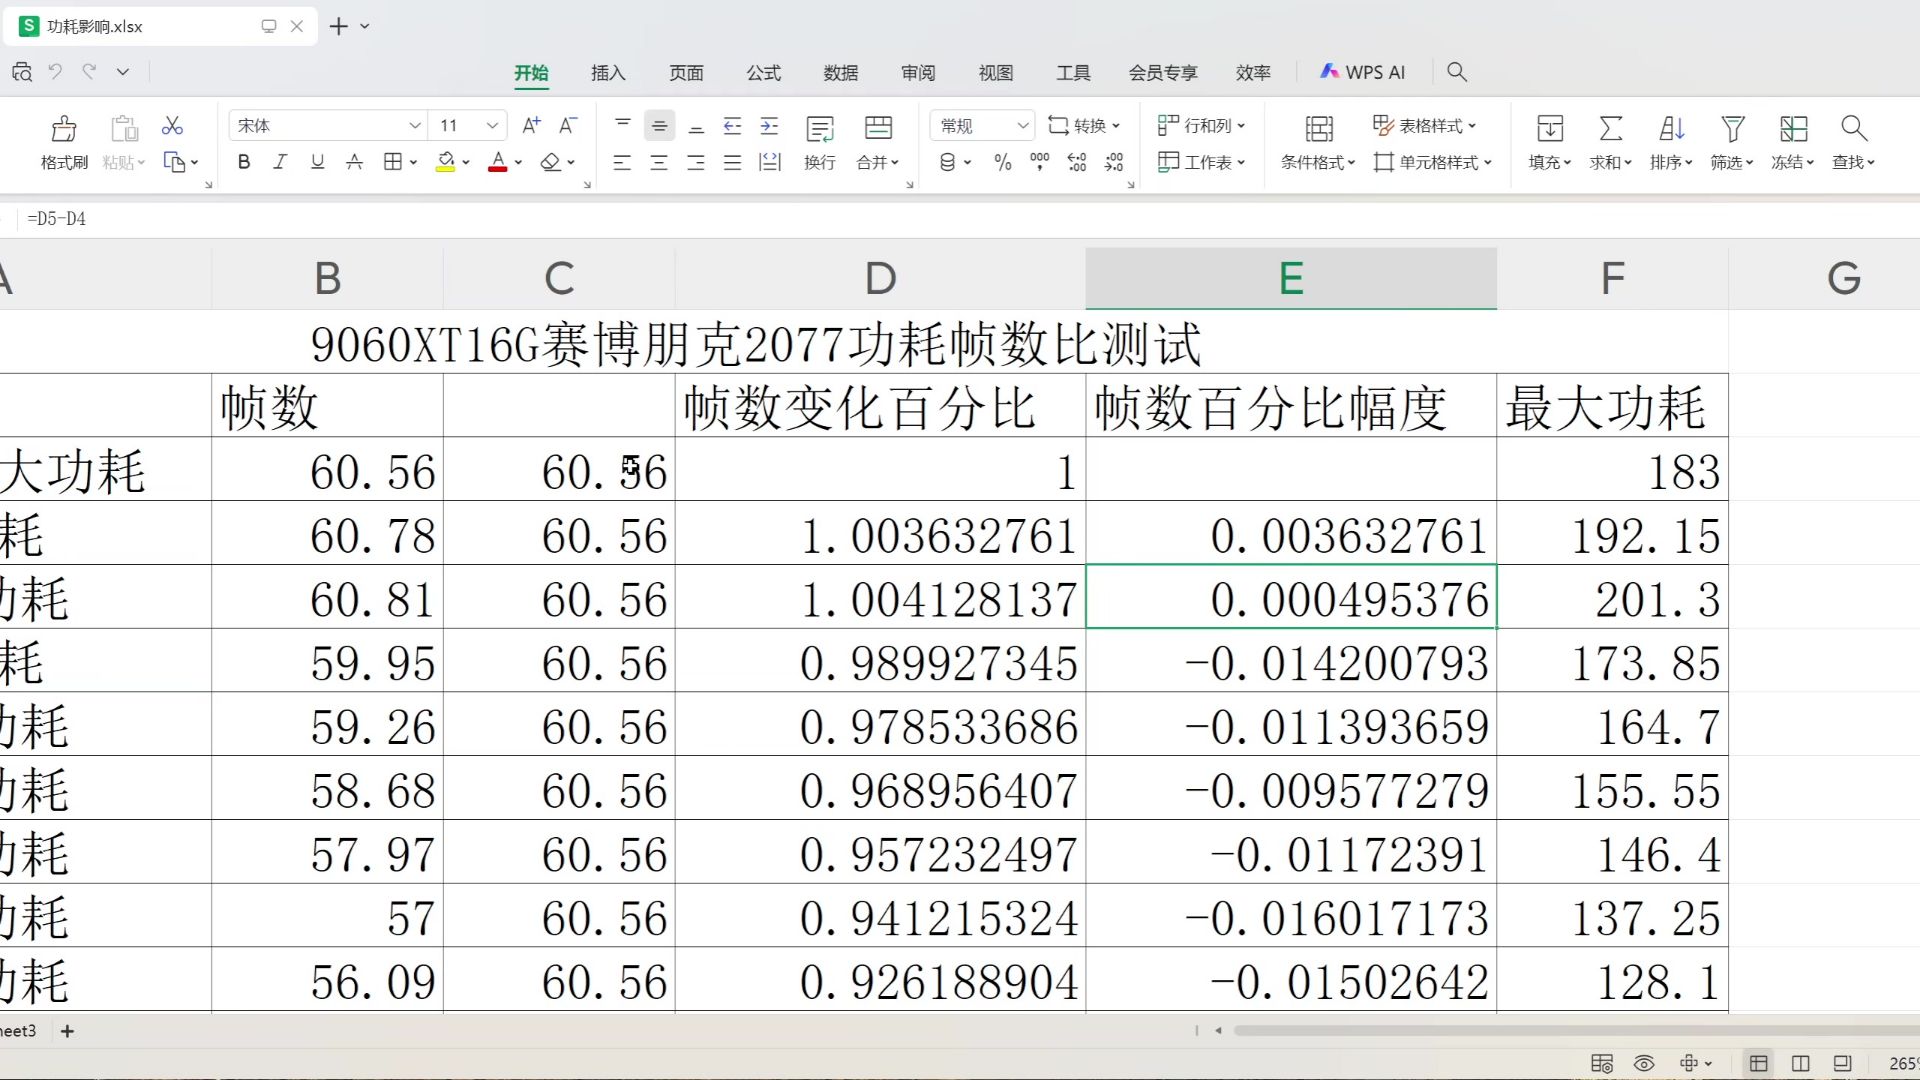This screenshot has height=1080, width=1920.
Task: Apply the red font color
Action: tap(497, 162)
